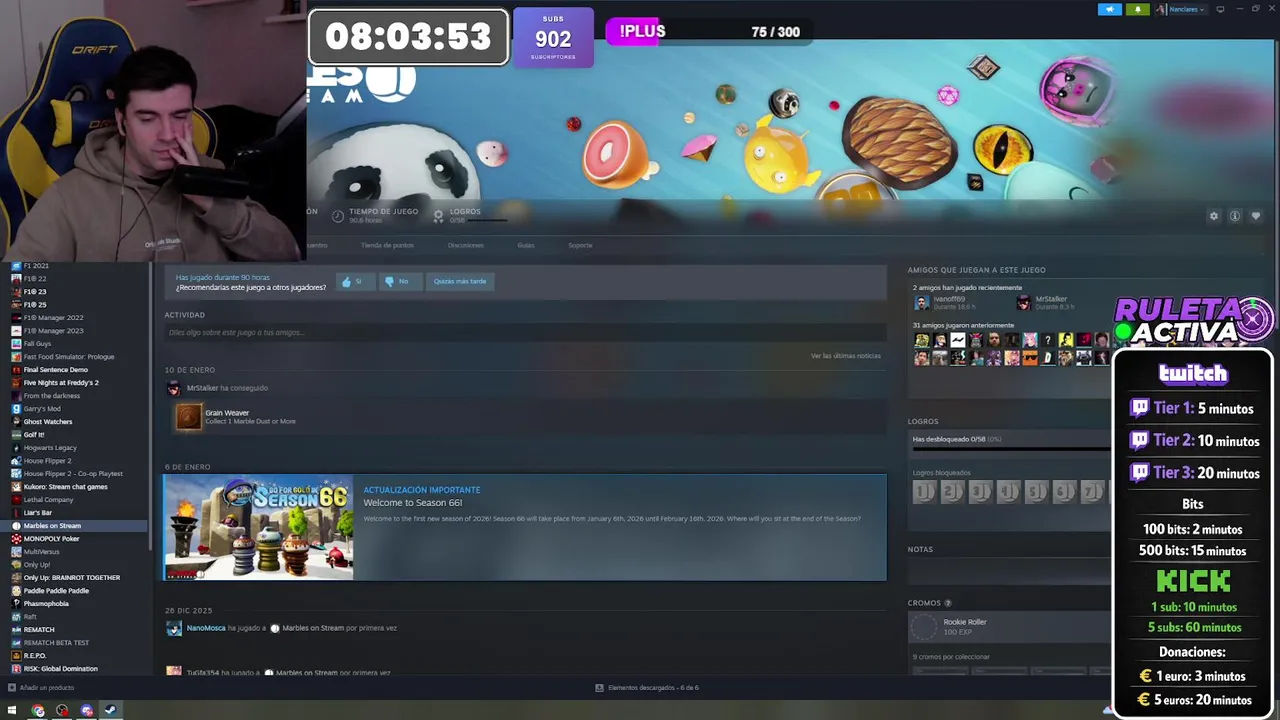This screenshot has height=720, width=1280.
Task: Select Hogwarts Legacy in library
Action: (50, 448)
